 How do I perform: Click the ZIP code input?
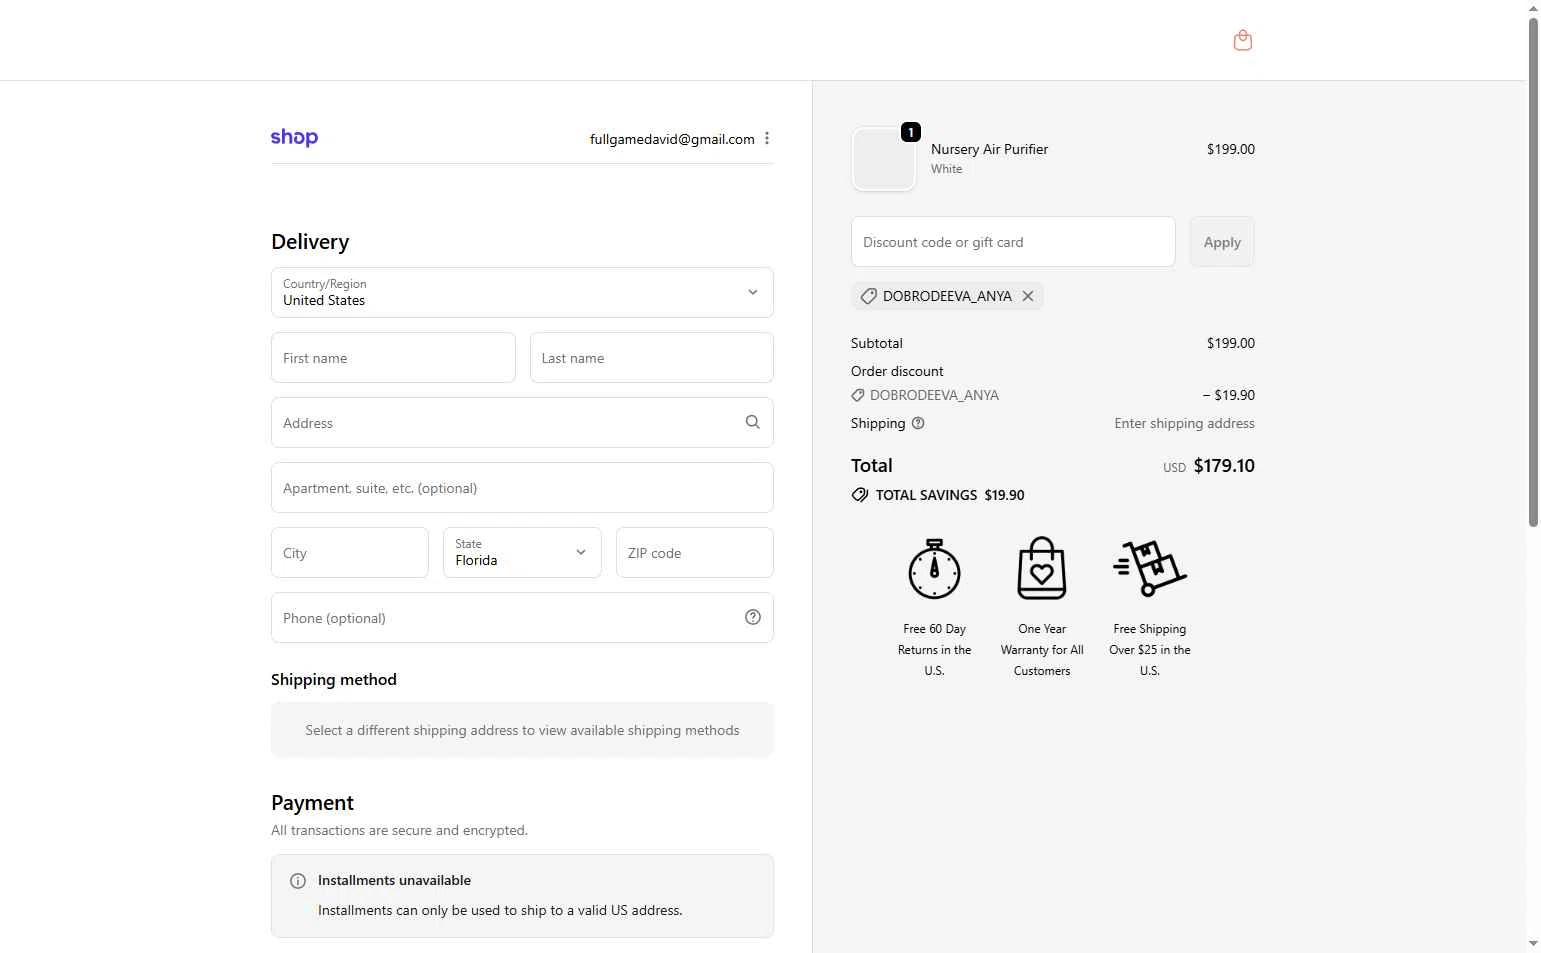694,553
